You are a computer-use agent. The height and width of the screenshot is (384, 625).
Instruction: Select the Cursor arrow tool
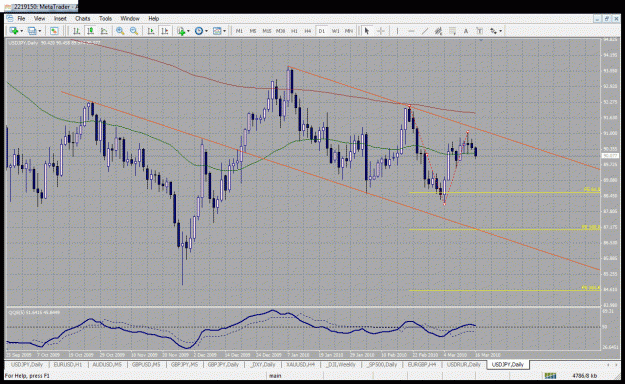[367, 31]
